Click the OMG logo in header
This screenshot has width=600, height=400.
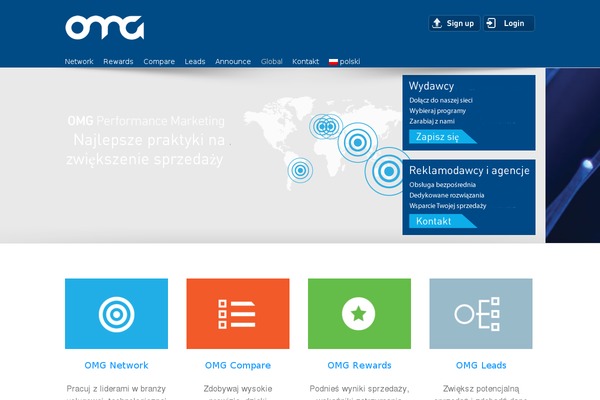coord(104,28)
